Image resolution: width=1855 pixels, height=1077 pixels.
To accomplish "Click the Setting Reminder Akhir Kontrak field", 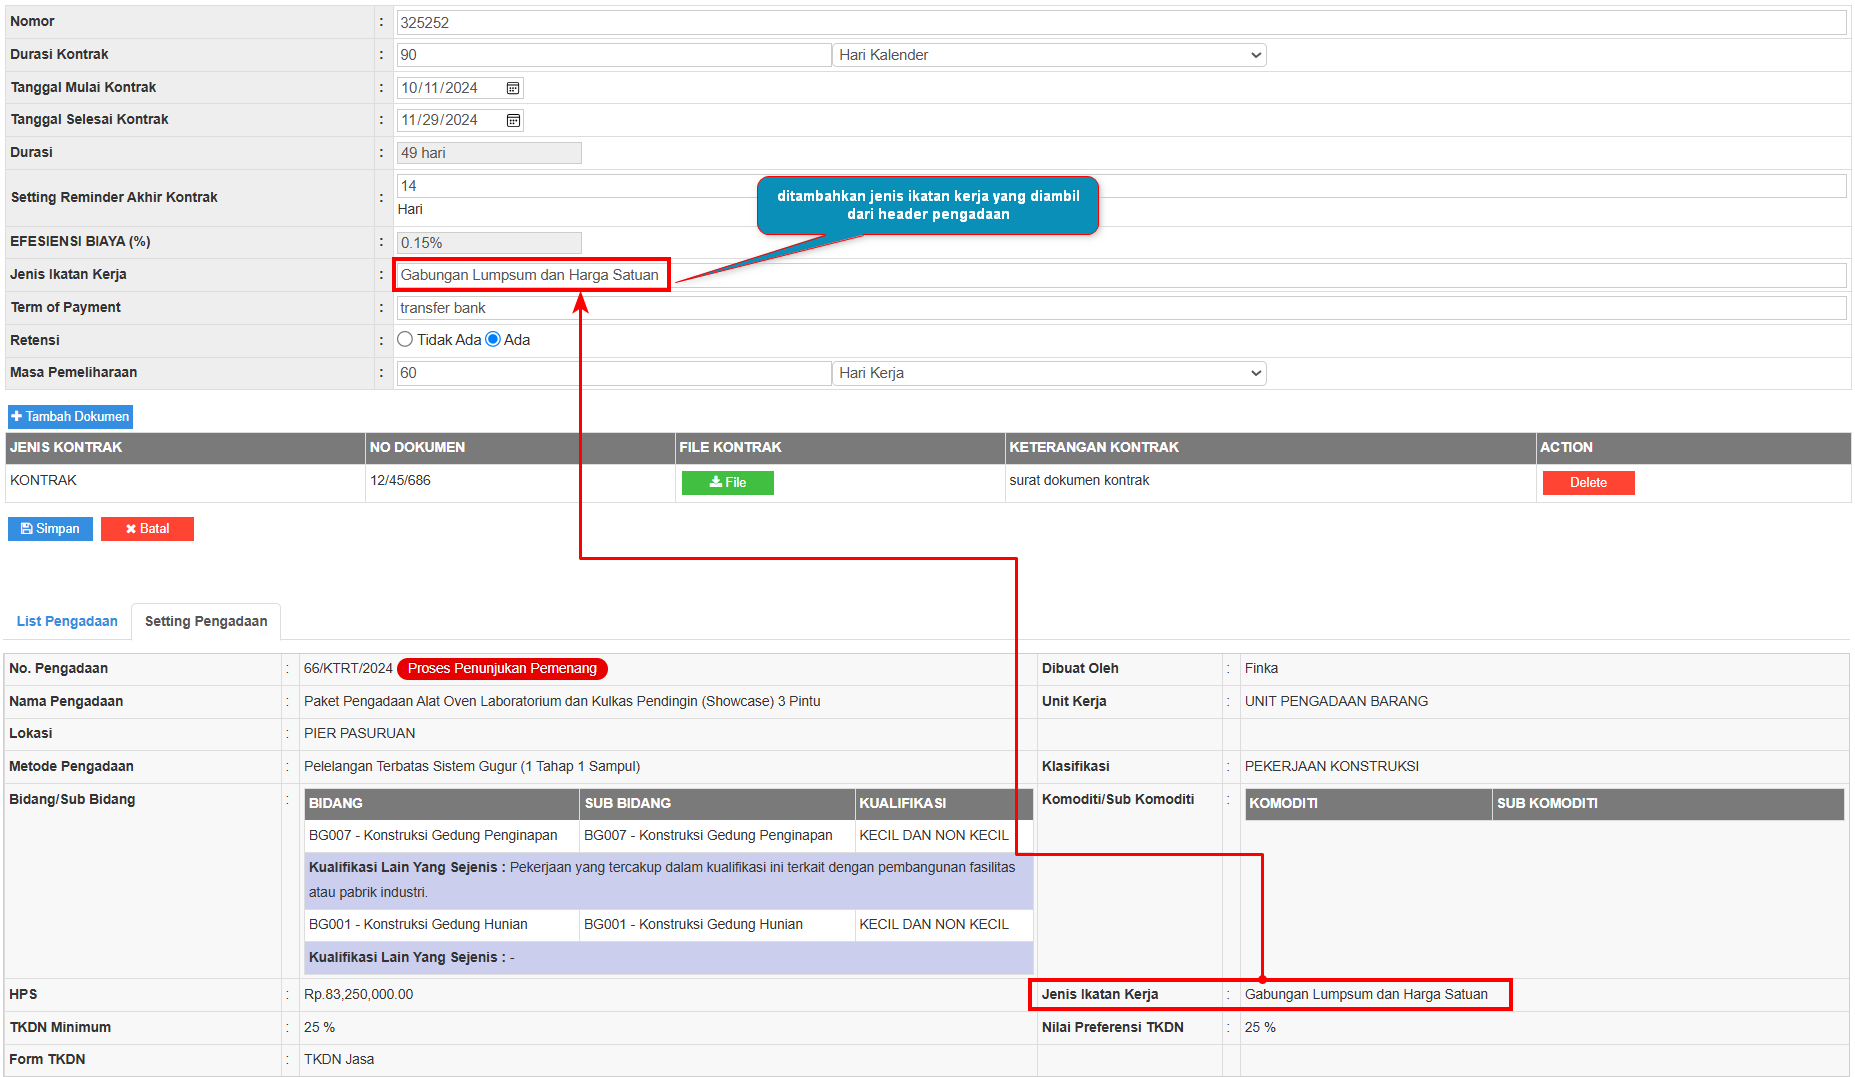I will pos(1120,186).
